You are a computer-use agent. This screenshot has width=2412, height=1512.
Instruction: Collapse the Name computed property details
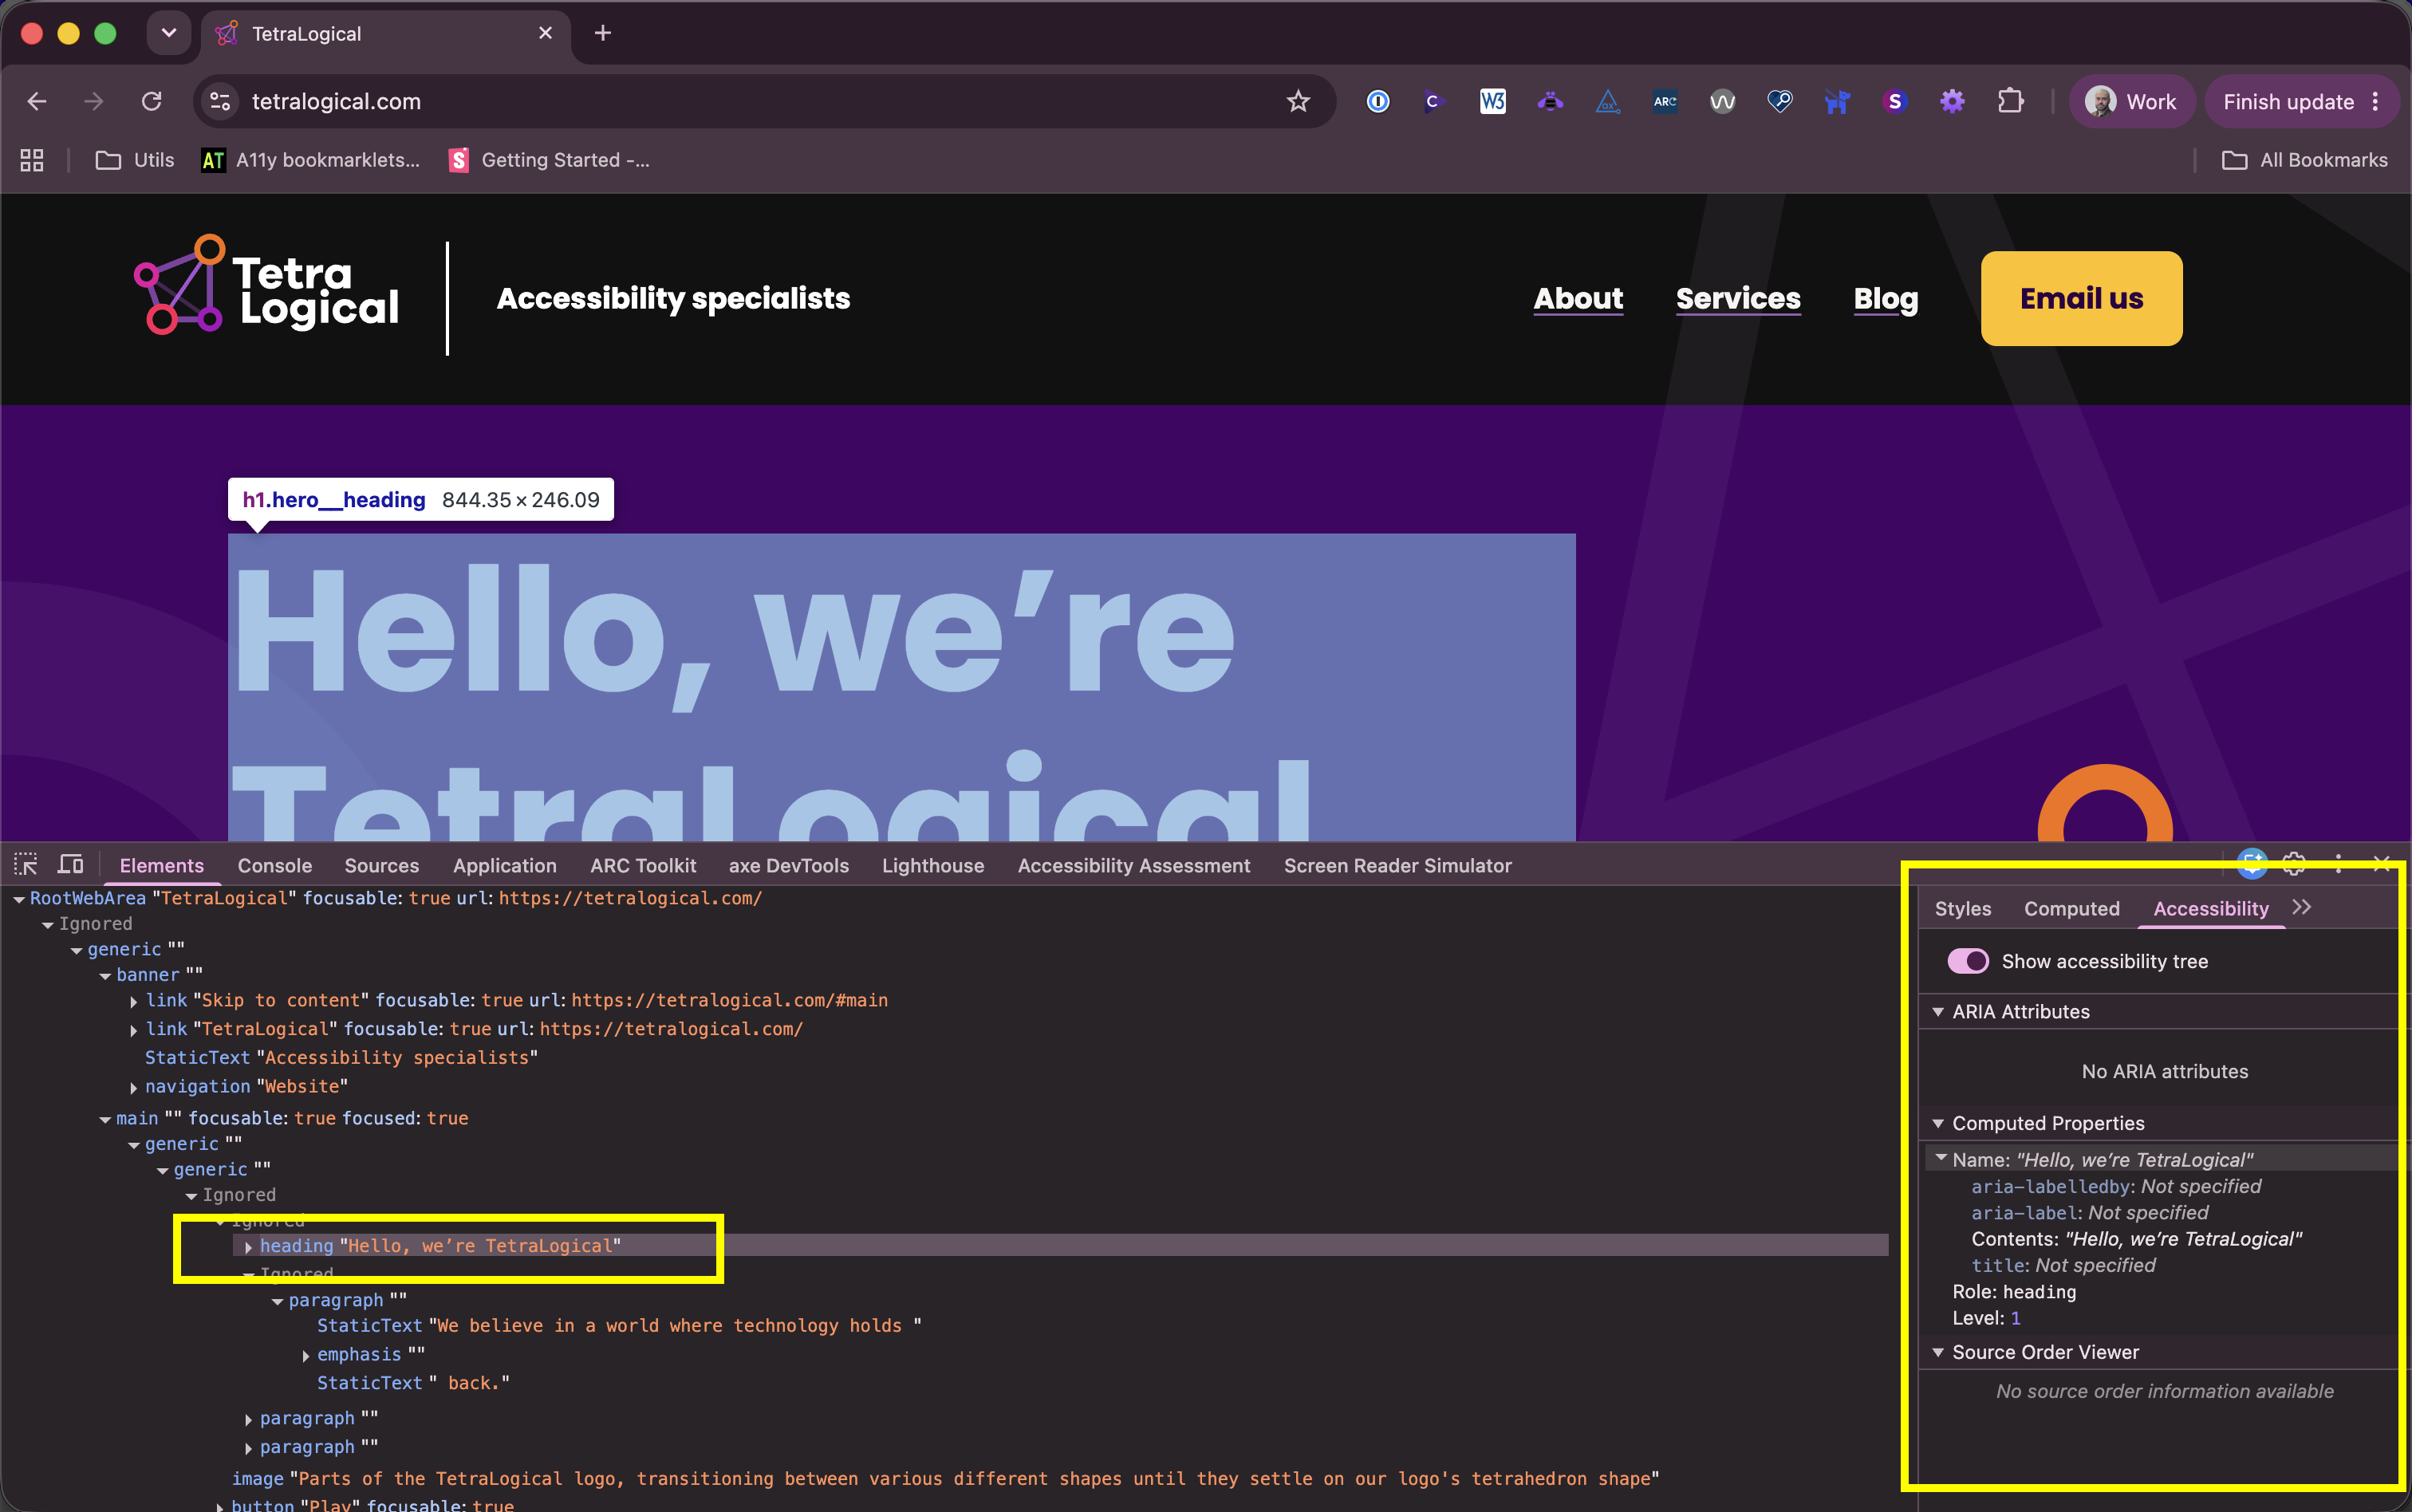point(1942,1158)
